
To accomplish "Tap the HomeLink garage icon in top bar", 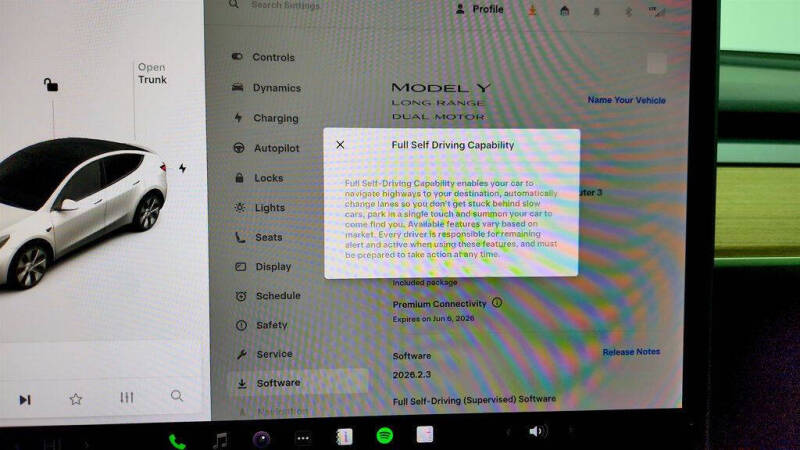I will click(x=564, y=11).
